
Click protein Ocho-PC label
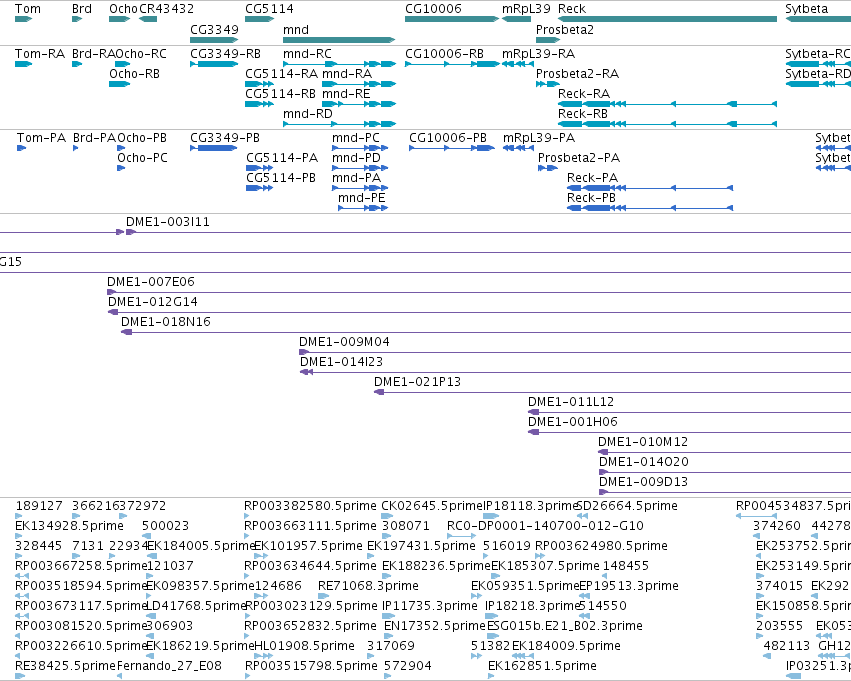pyautogui.click(x=142, y=158)
